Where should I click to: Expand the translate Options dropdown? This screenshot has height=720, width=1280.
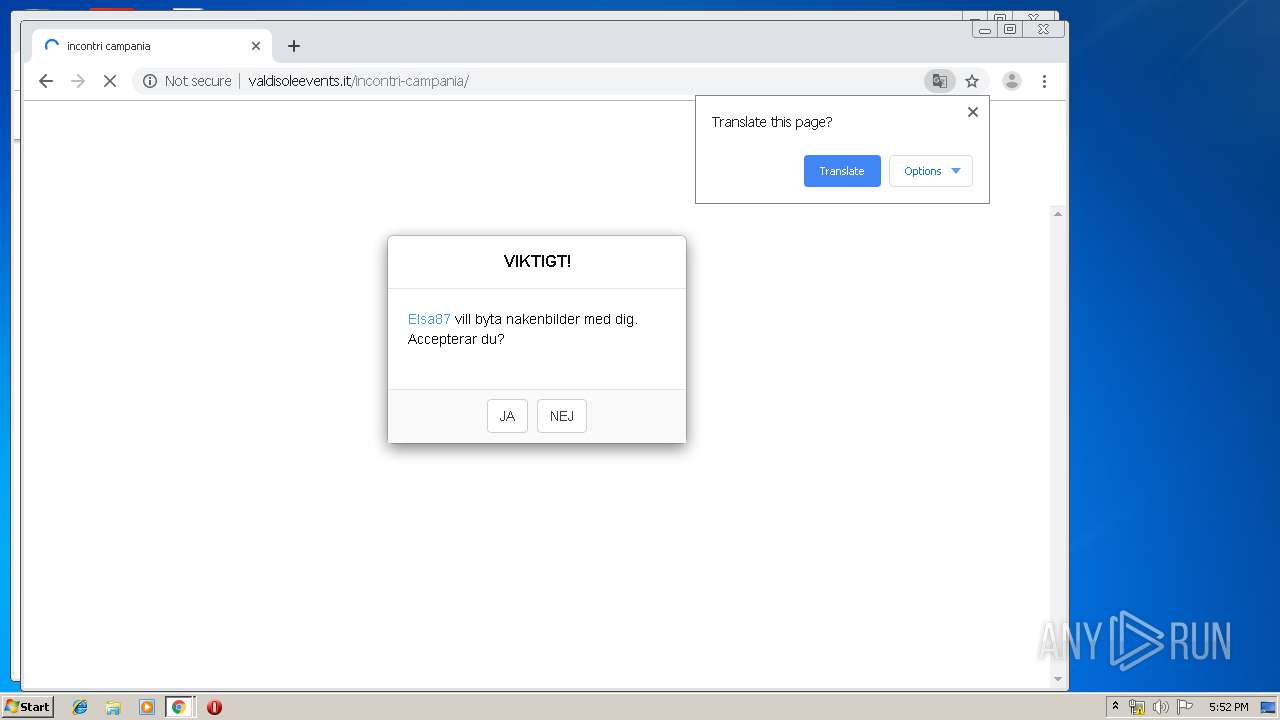931,171
